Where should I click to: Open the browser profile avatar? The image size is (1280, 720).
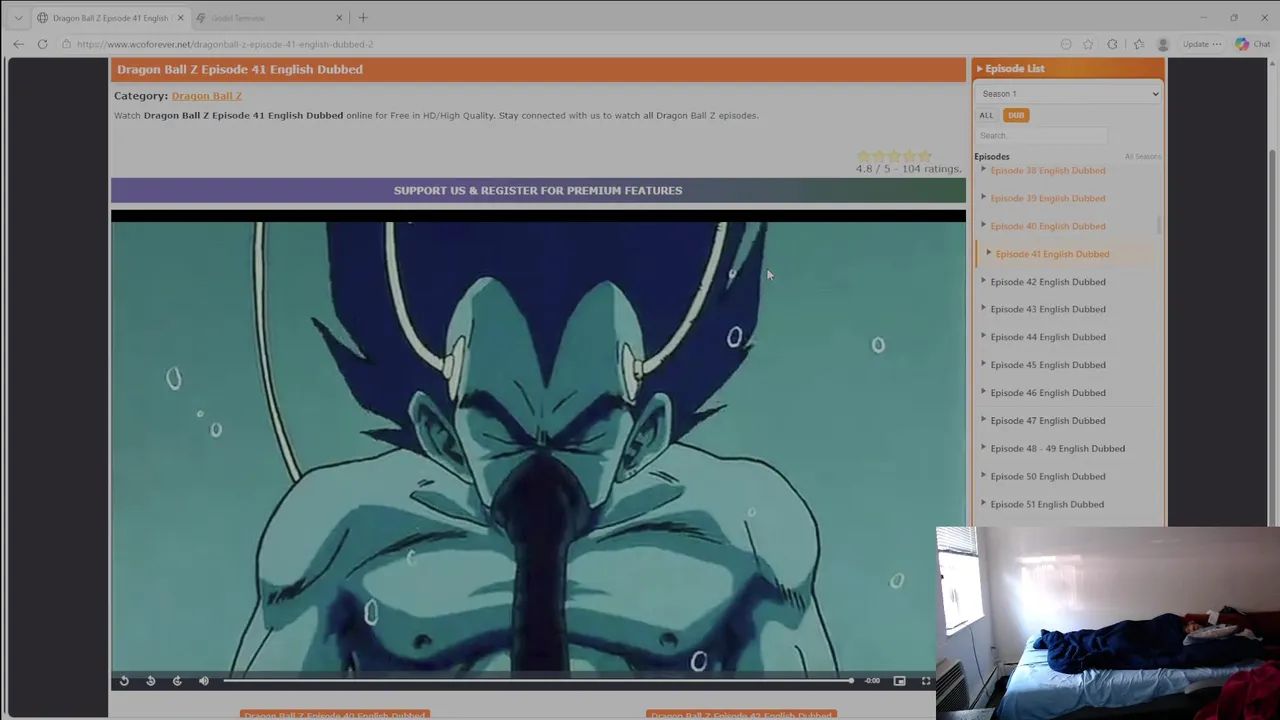pyautogui.click(x=1162, y=44)
